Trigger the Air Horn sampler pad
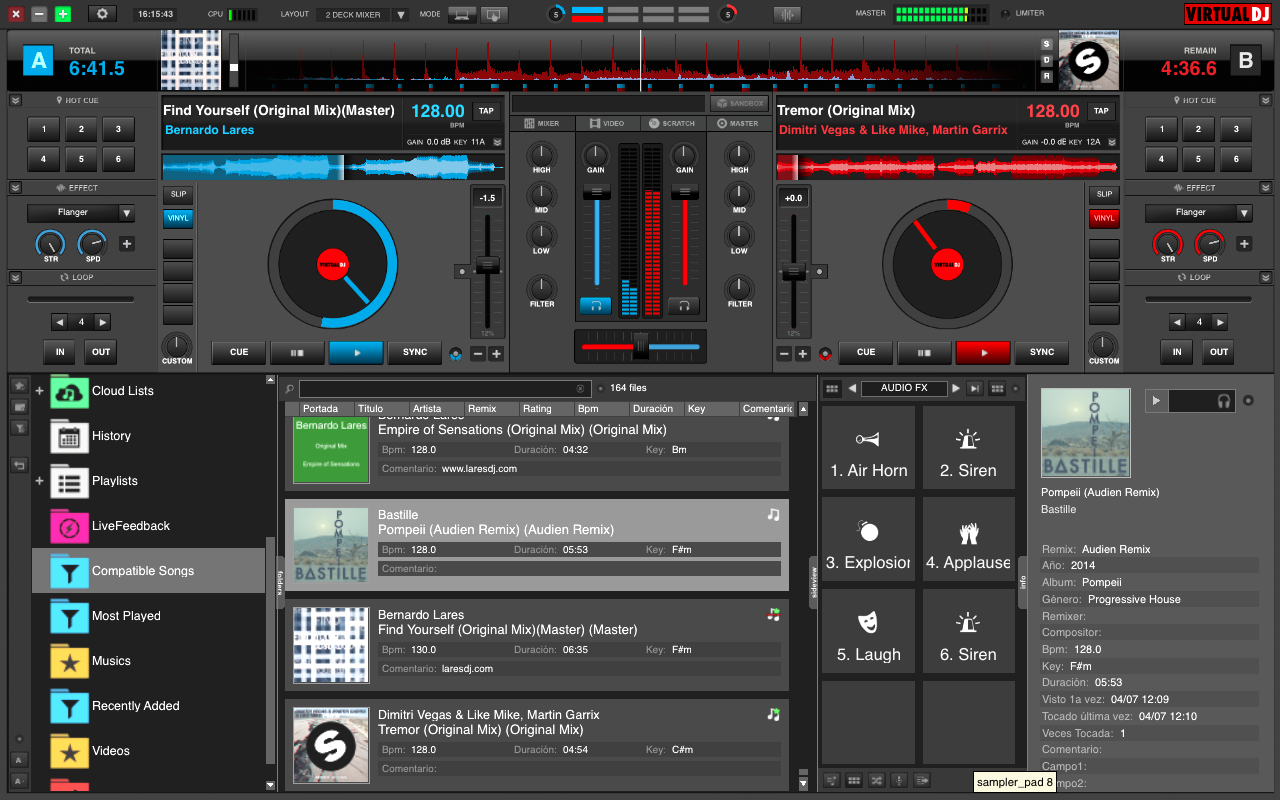 (868, 448)
